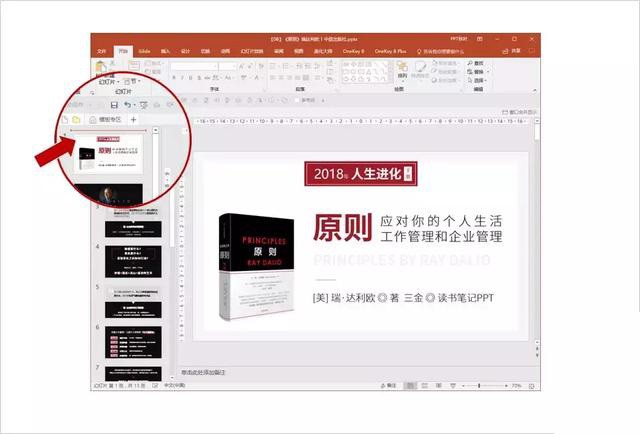The image size is (640, 434).
Task: Switch to the OneKey 8 Plus tab
Action: pos(390,51)
